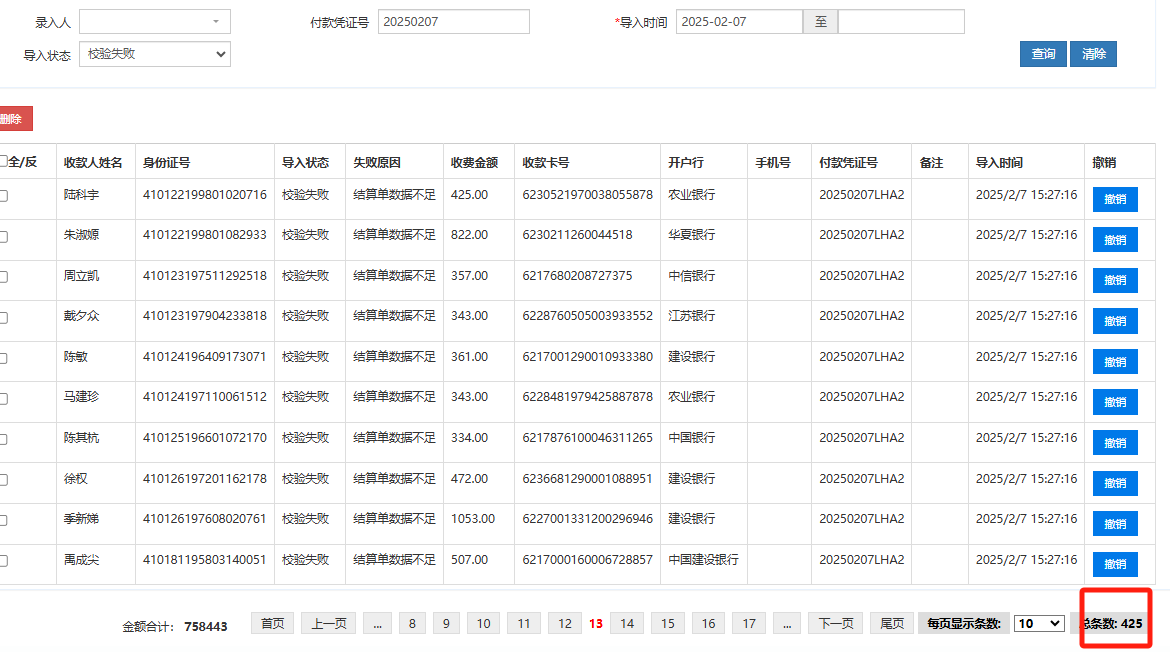Image resolution: width=1170 pixels, height=652 pixels.
Task: Click the 付款凭证号 input field
Action: pyautogui.click(x=453, y=22)
